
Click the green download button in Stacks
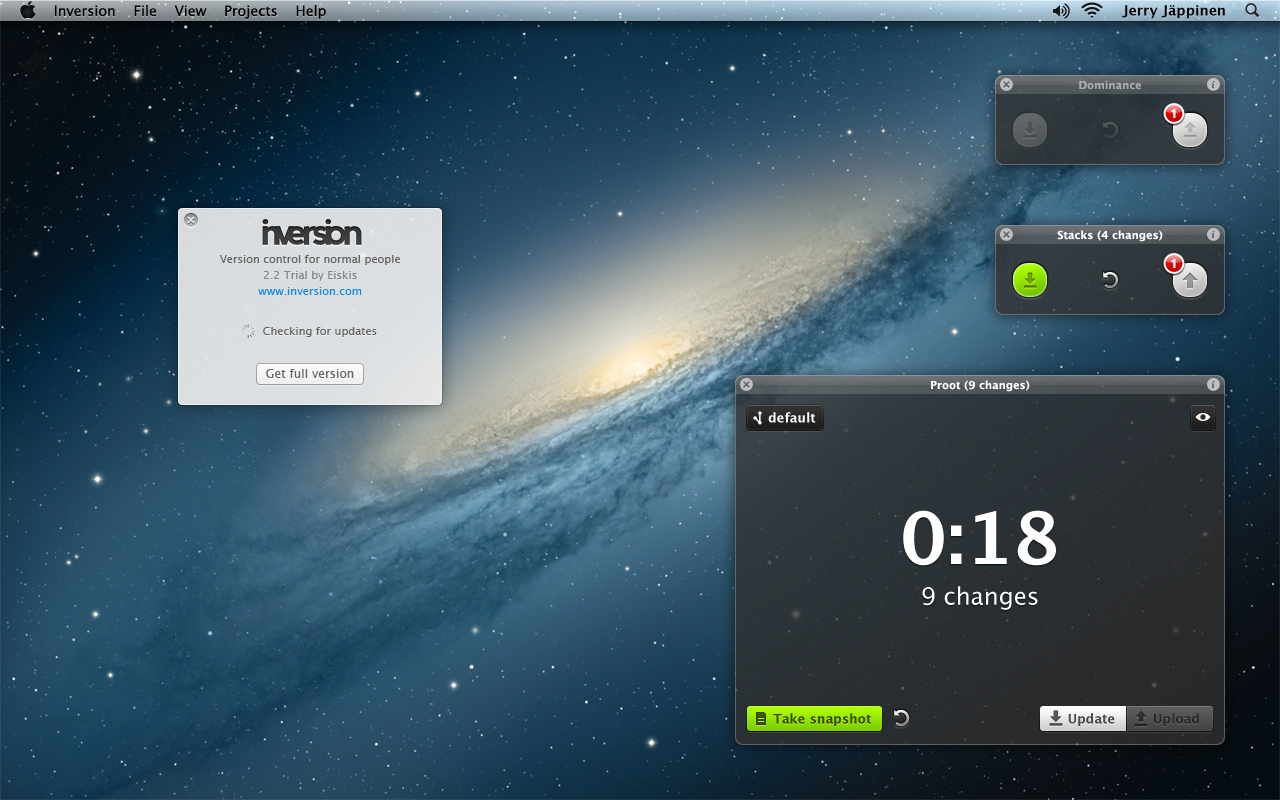1030,281
